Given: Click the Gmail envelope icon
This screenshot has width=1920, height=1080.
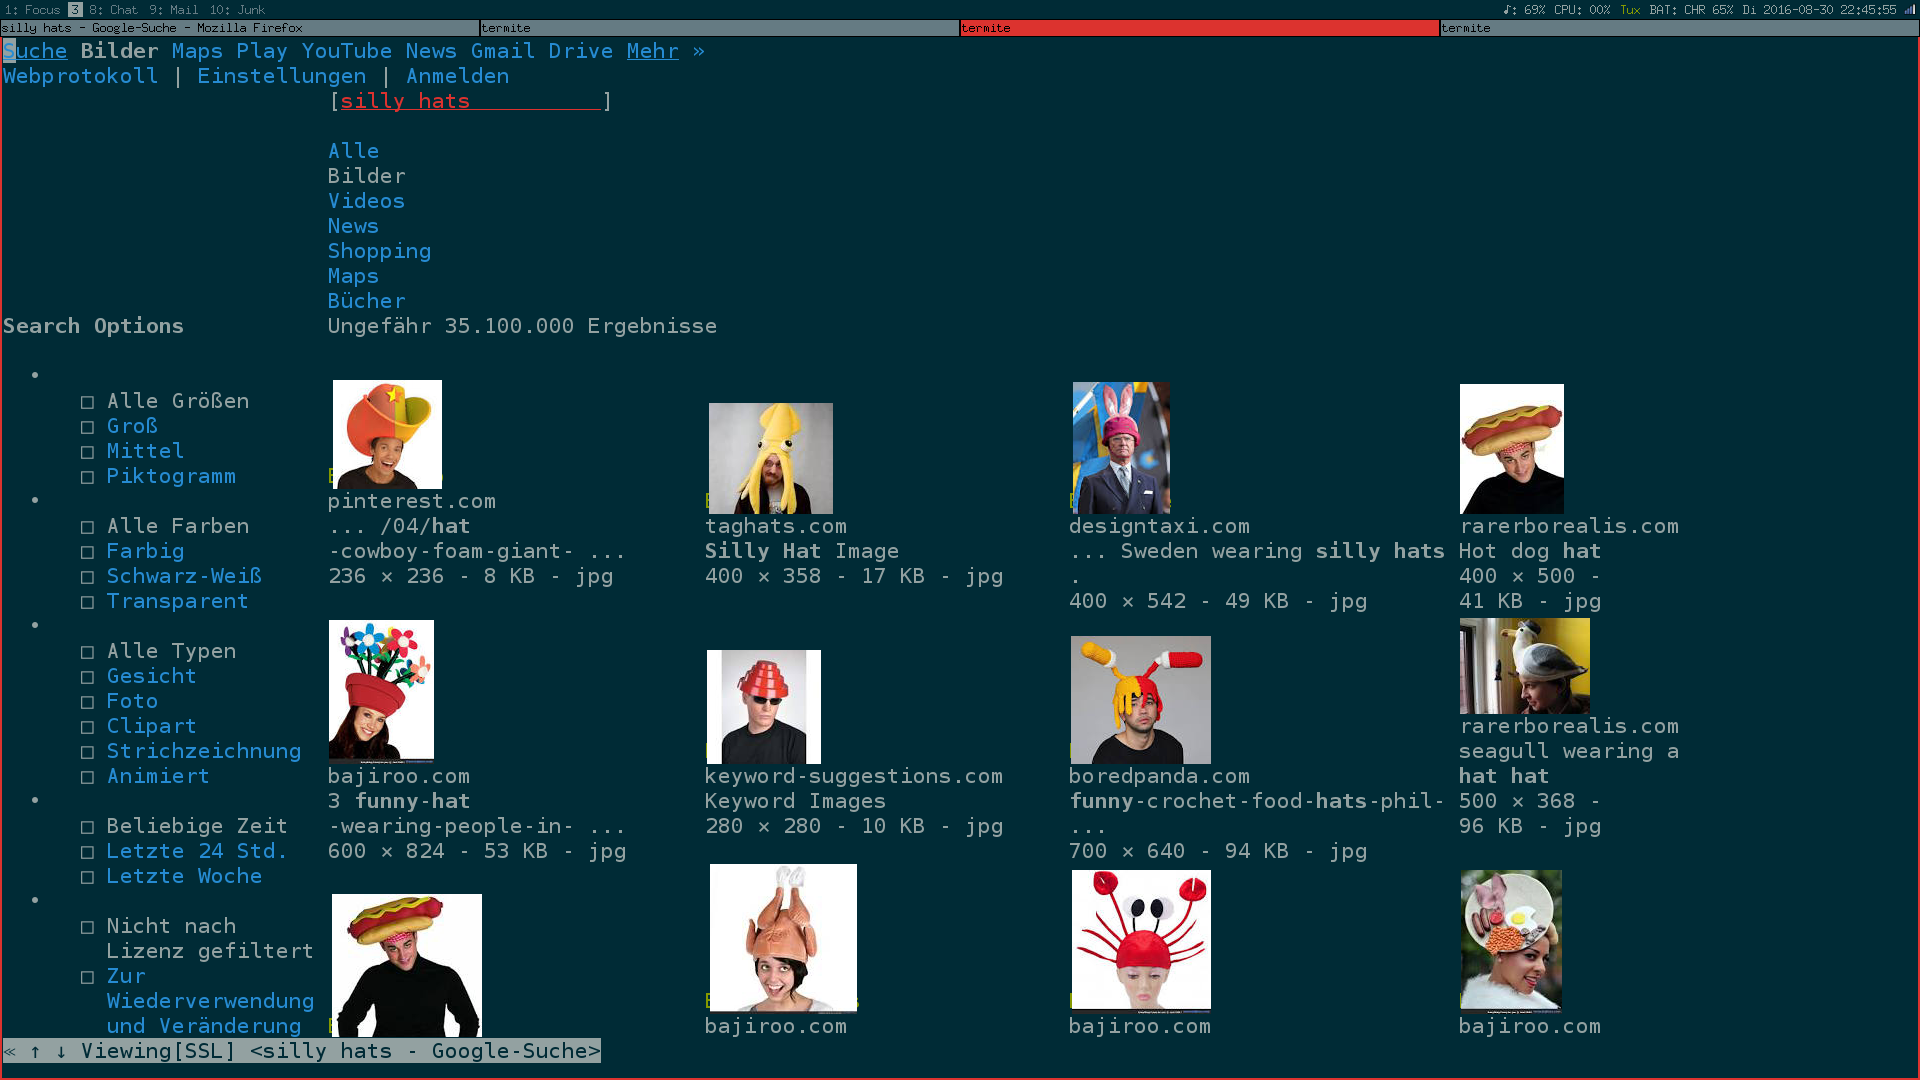Looking at the screenshot, I should [x=502, y=50].
